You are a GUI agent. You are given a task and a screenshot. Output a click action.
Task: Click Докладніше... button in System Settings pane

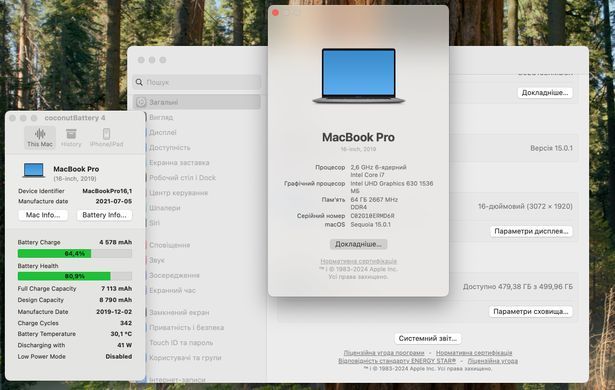click(x=545, y=93)
